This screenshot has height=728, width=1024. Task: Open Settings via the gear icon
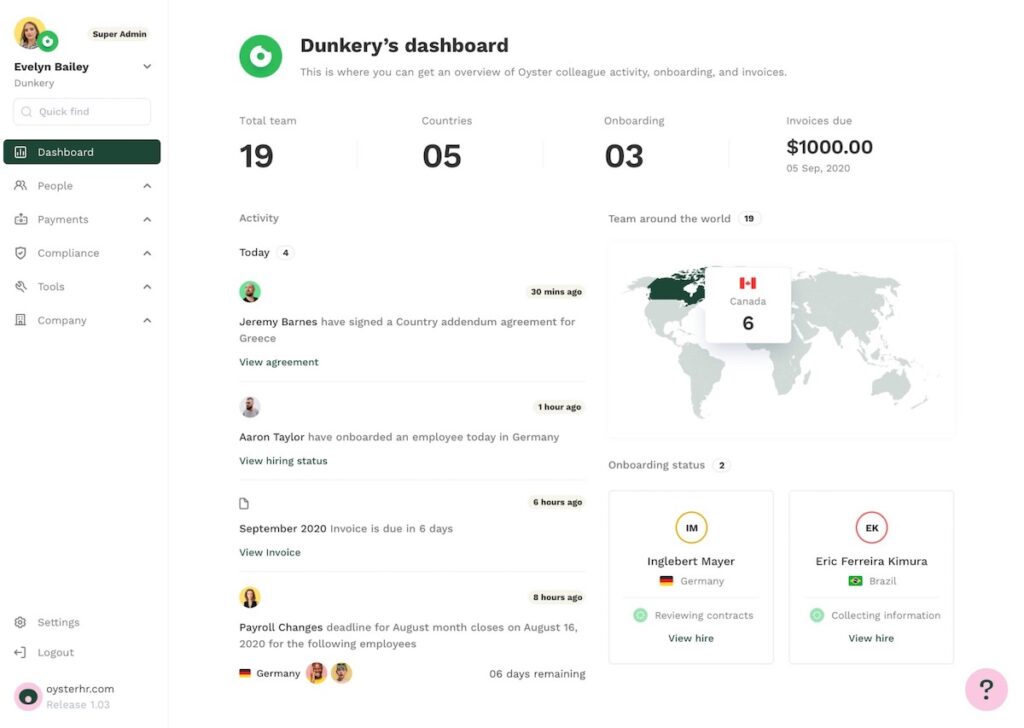pos(20,622)
